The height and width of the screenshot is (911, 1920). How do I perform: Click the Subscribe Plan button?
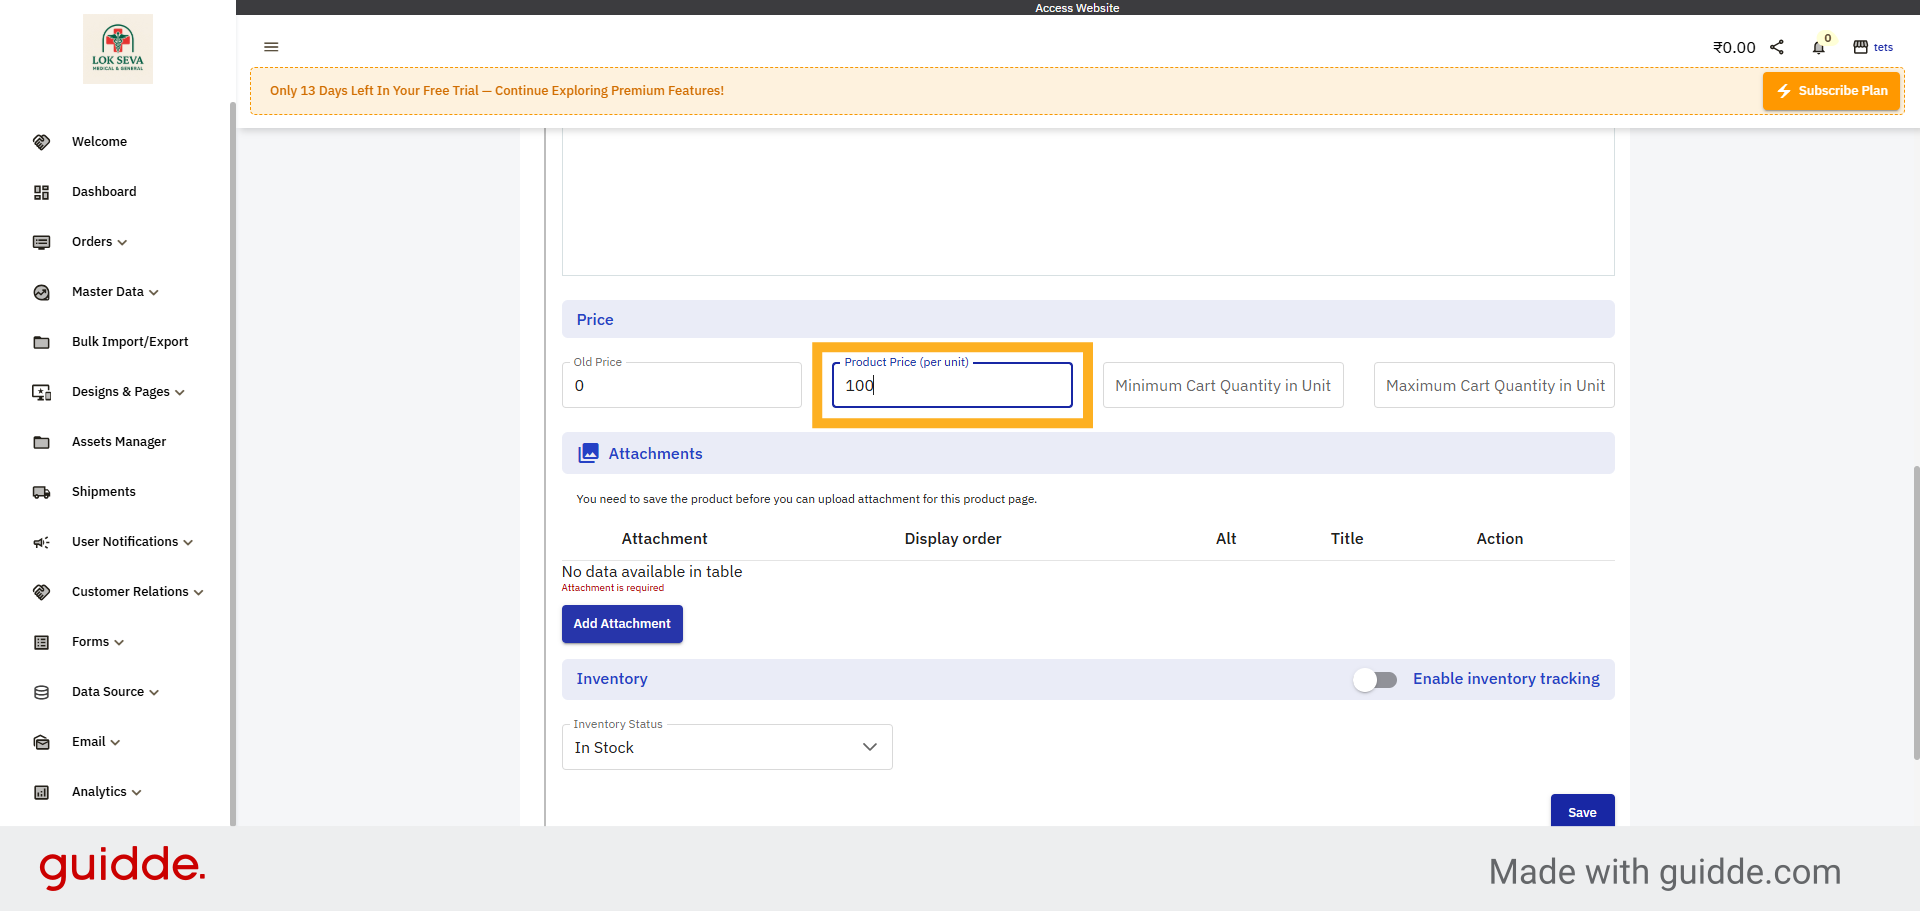pyautogui.click(x=1831, y=91)
